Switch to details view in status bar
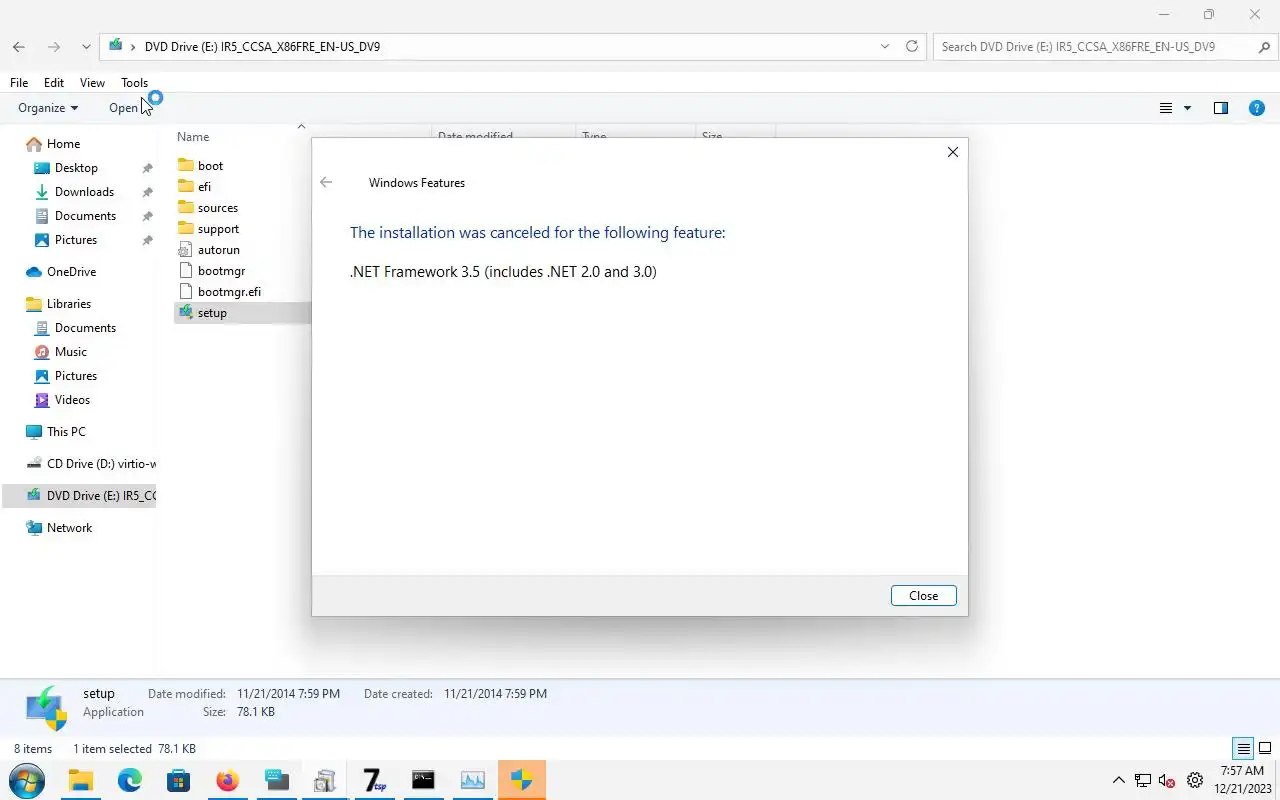Screen dimensions: 1280x800 click(1243, 748)
